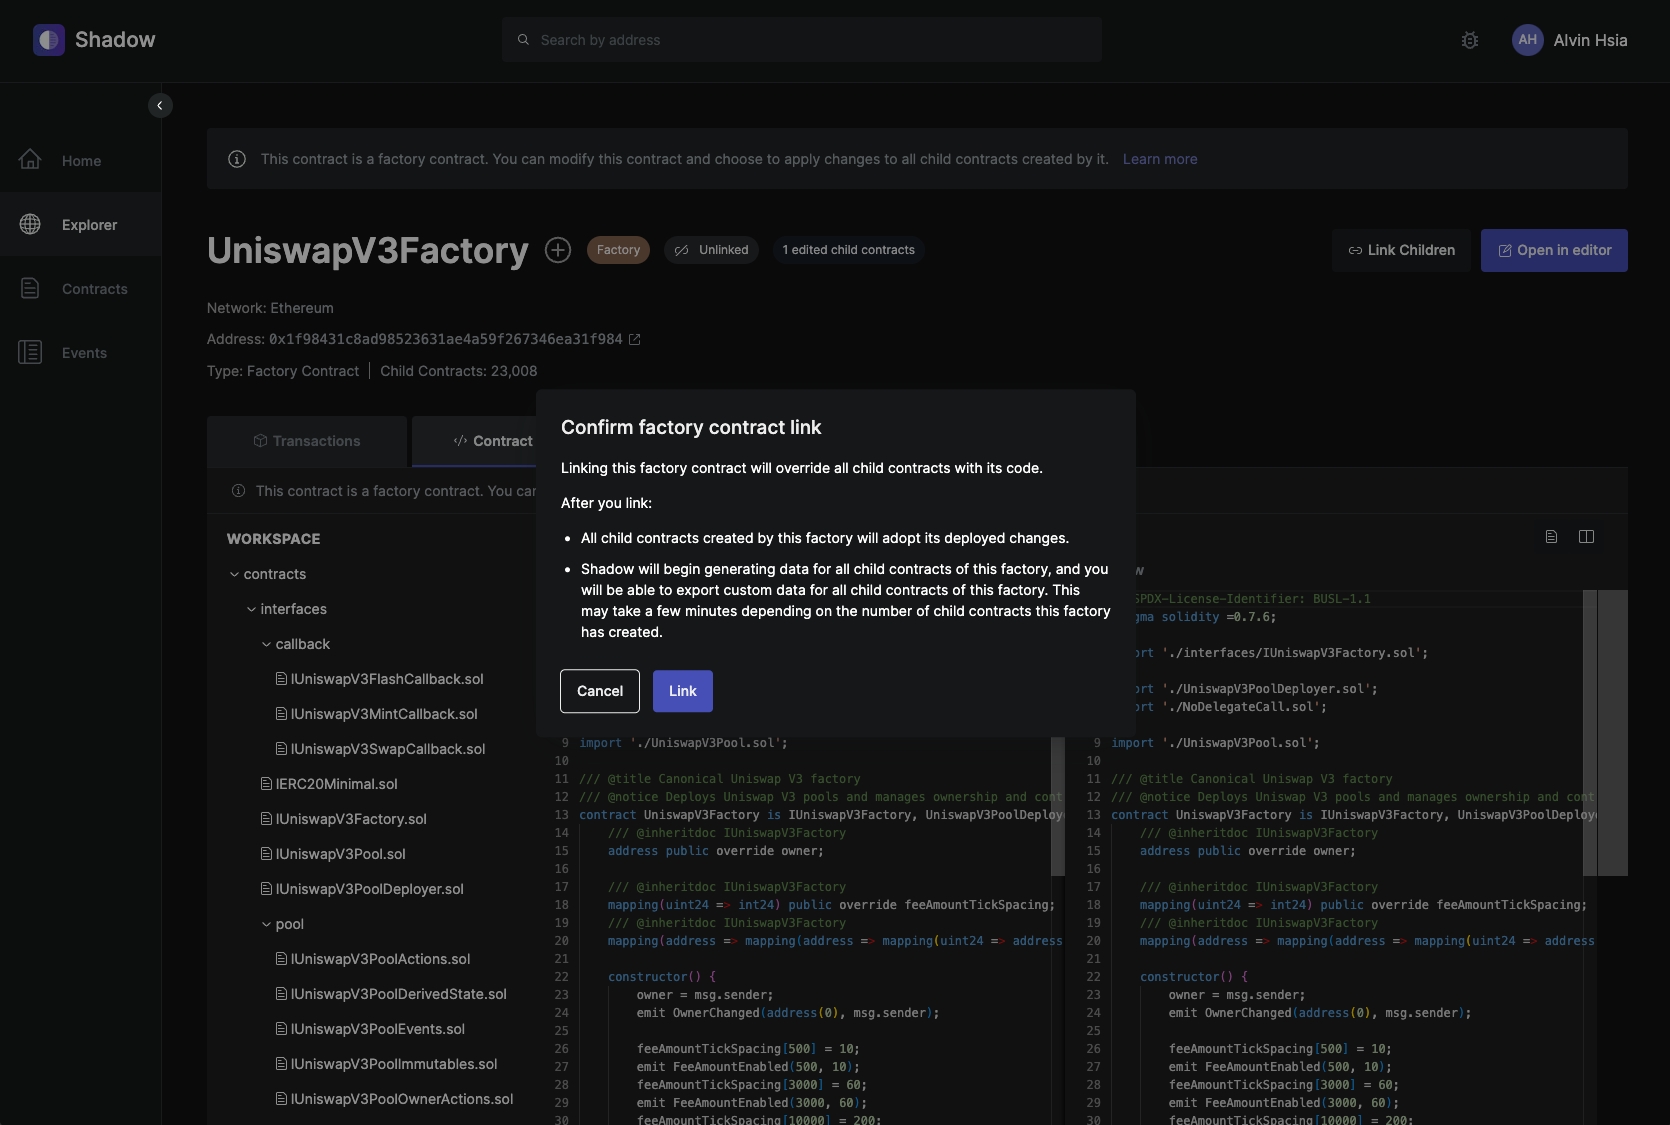This screenshot has height=1125, width=1670.
Task: Click the Search by address field
Action: (x=802, y=40)
